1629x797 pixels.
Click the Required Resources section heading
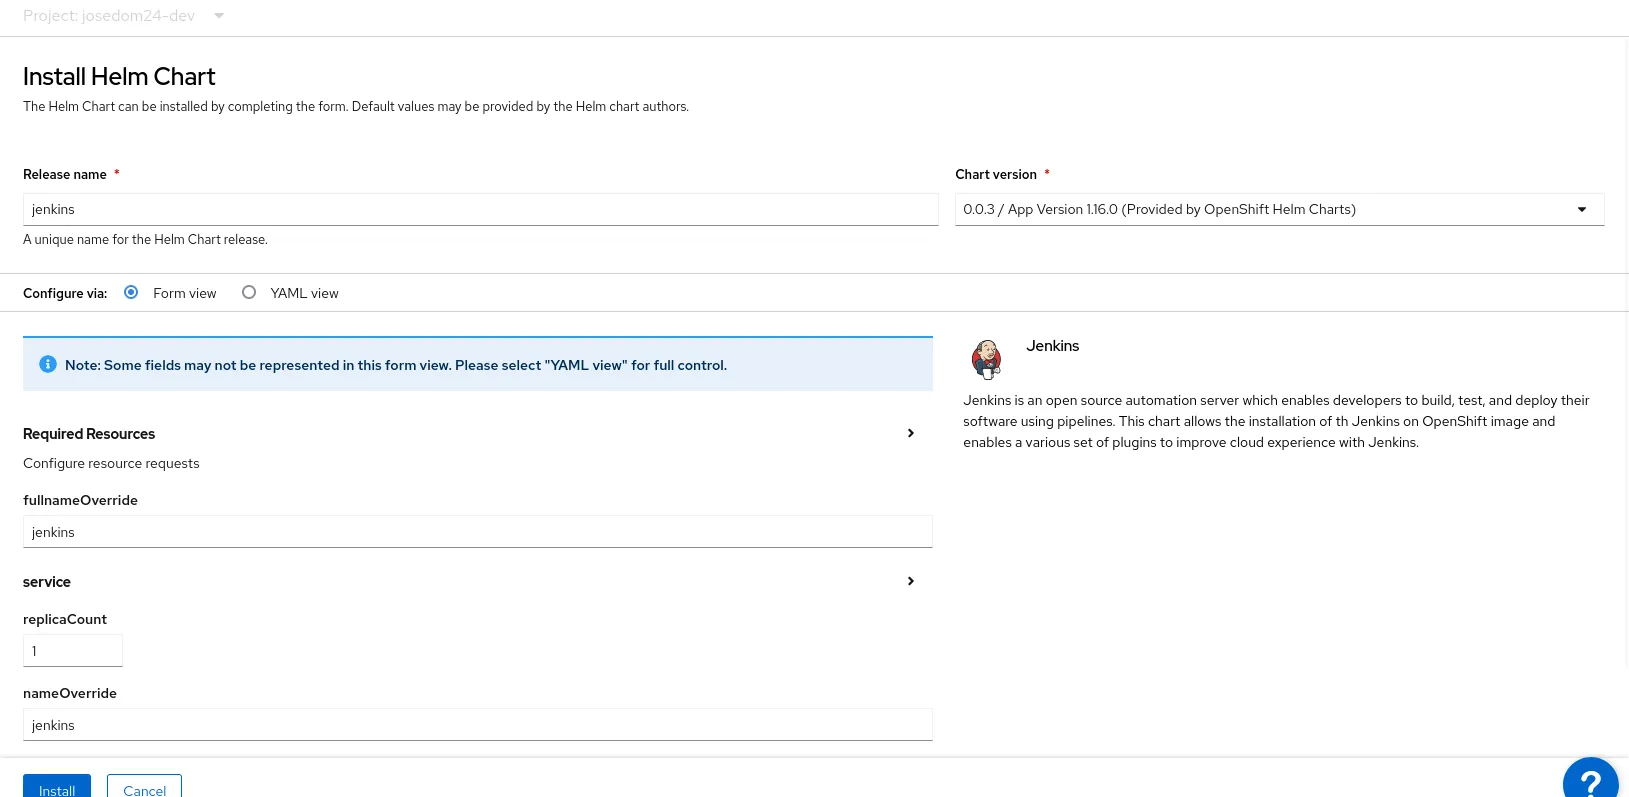tap(89, 434)
